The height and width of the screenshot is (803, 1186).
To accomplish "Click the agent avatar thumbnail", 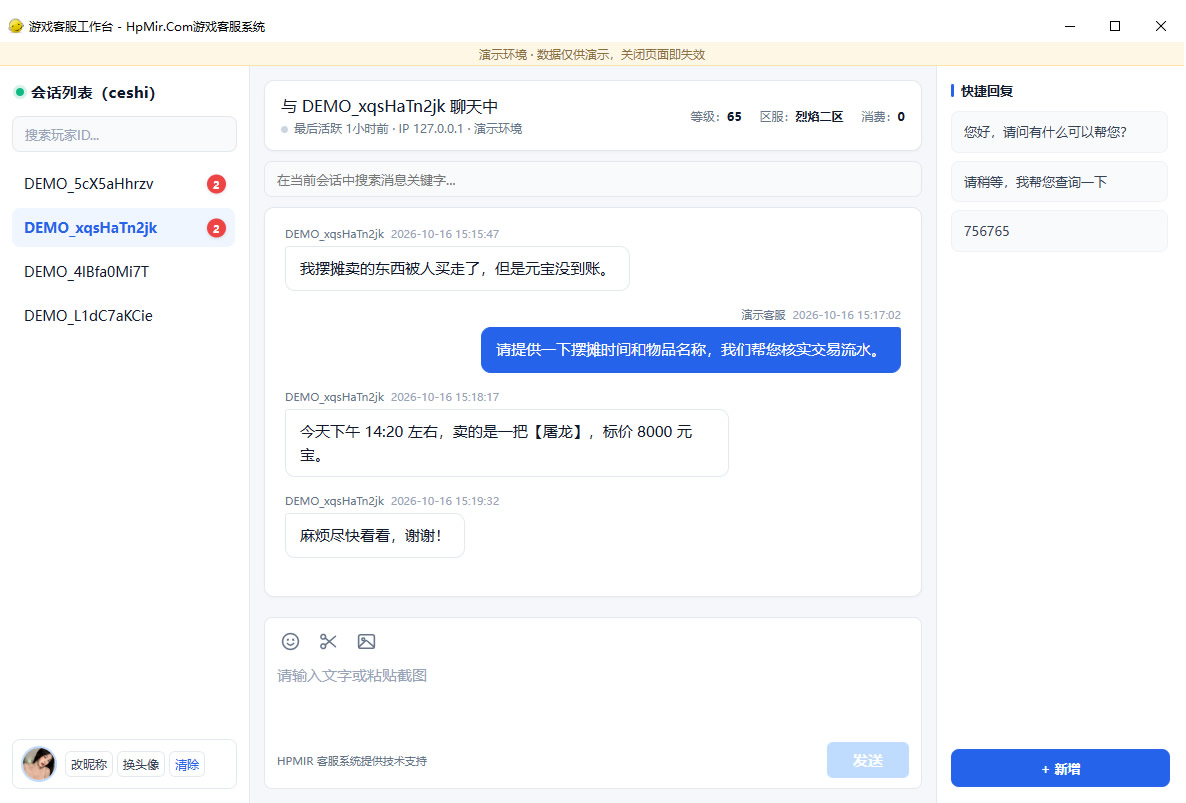I will click(39, 764).
